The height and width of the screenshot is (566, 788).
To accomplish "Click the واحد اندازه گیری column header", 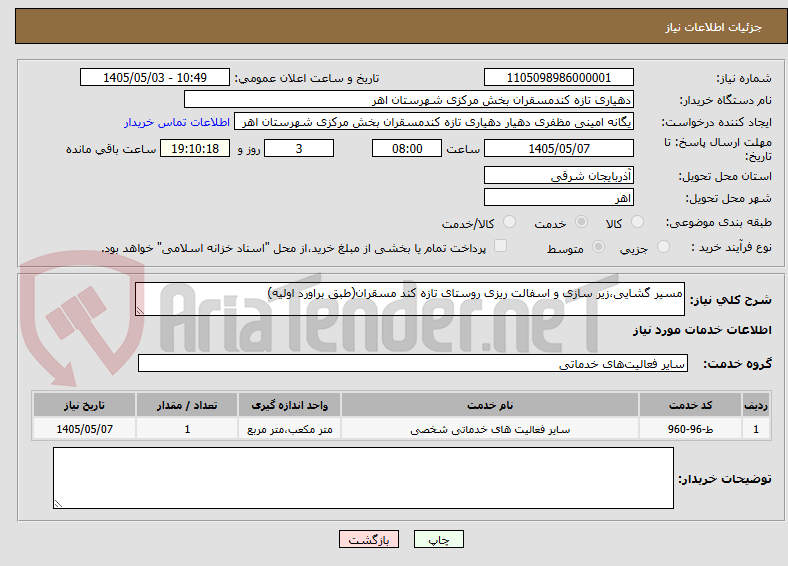I will (289, 405).
